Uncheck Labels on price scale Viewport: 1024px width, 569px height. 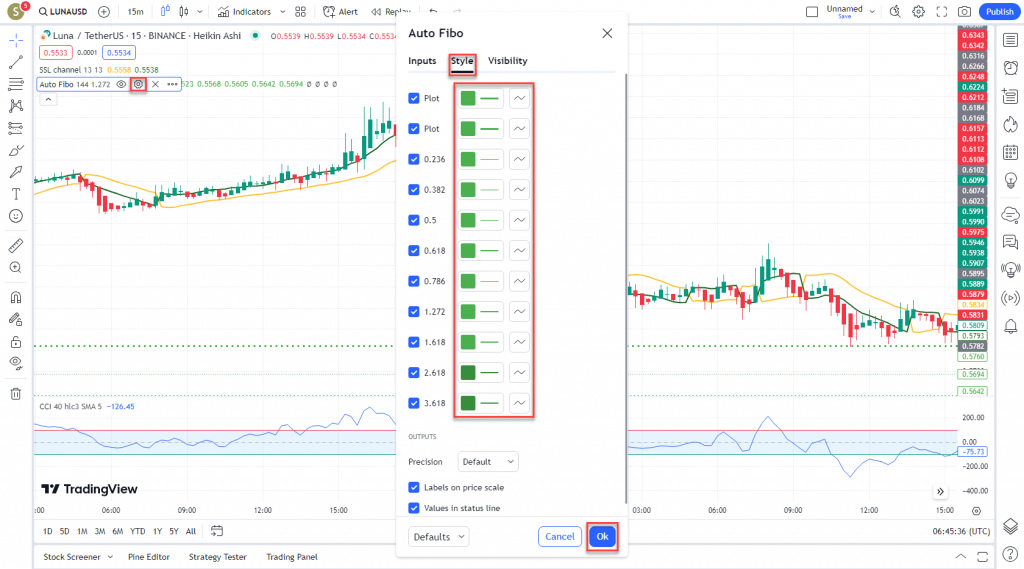413,487
